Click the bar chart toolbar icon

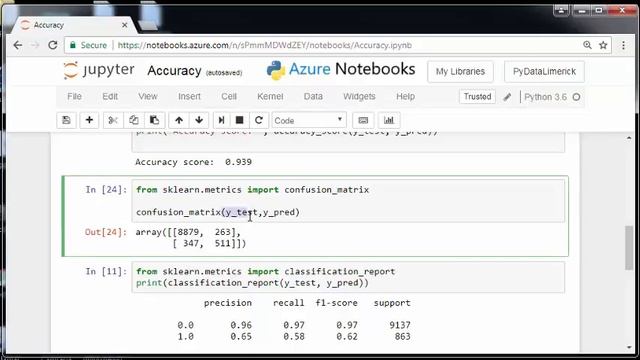coord(389,120)
